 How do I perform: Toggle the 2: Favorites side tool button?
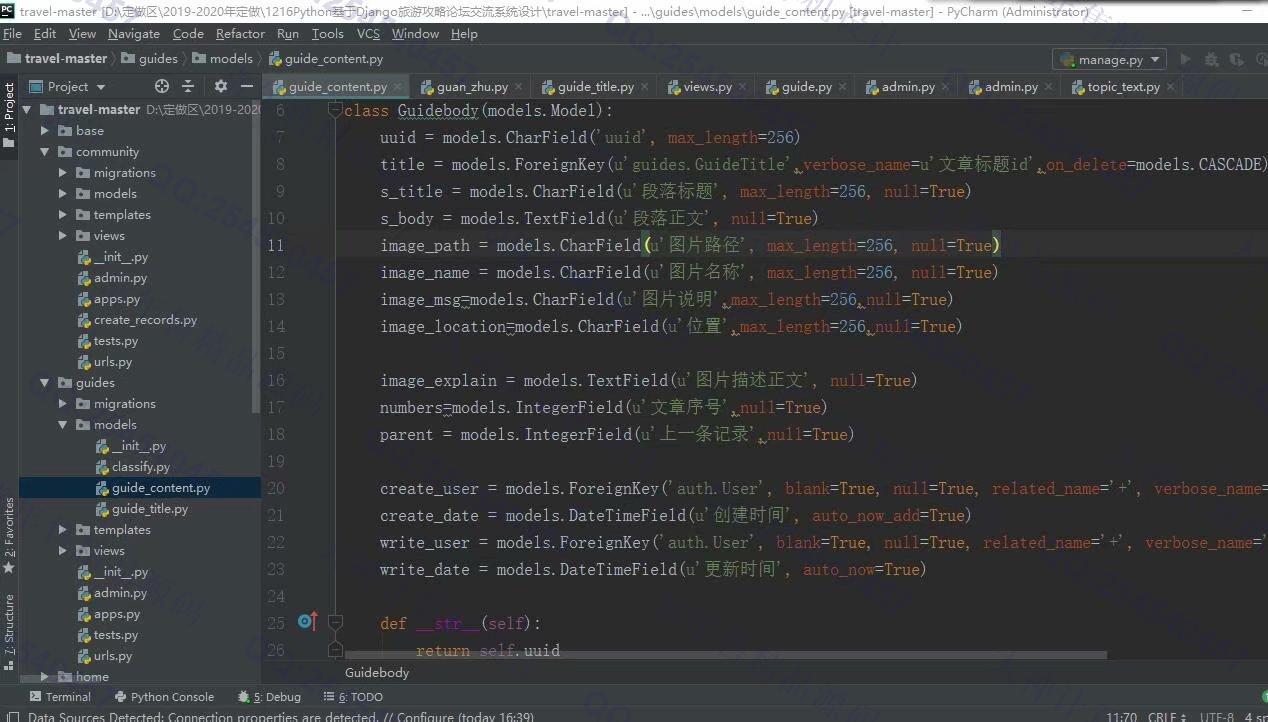(x=9, y=535)
